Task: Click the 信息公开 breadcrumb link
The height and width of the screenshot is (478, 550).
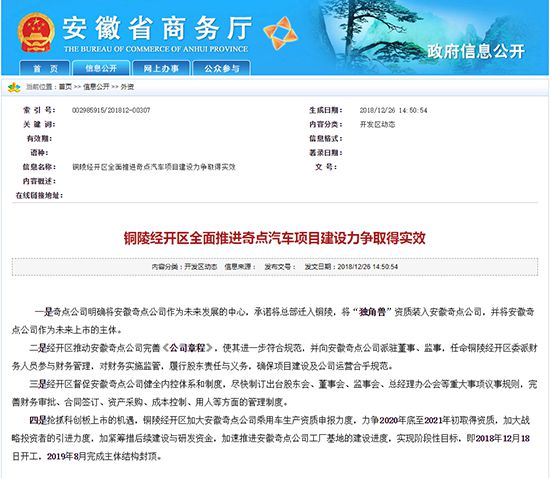Action: coord(96,87)
